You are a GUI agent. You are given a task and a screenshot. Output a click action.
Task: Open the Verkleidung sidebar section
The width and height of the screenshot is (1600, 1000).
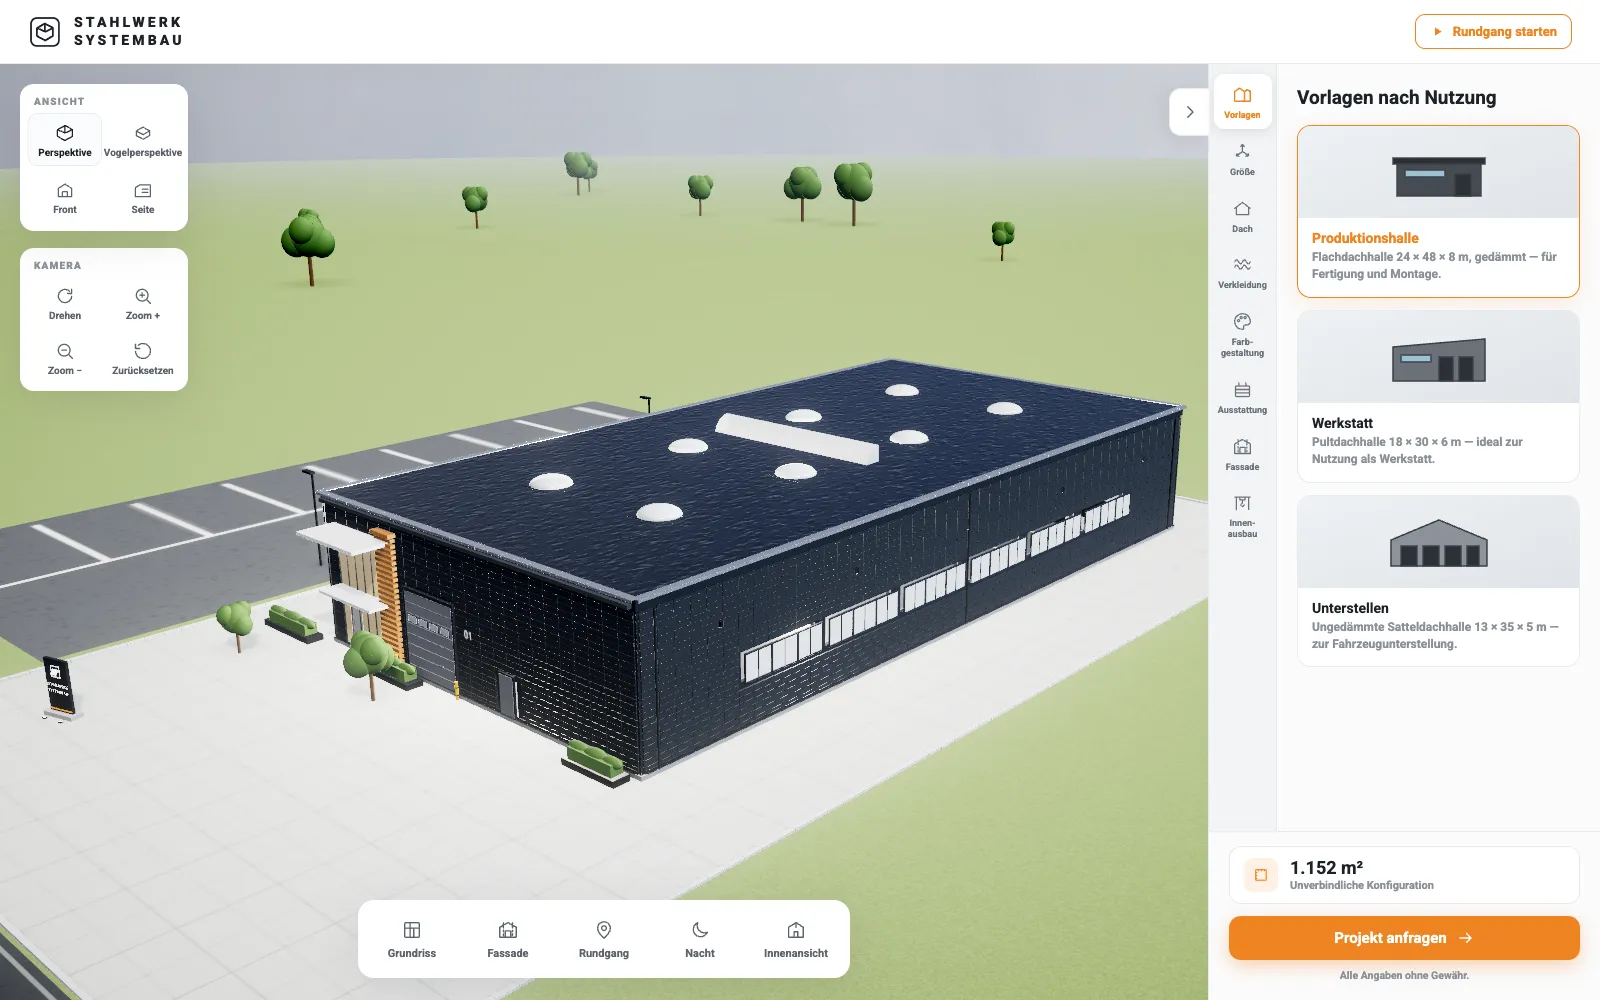(x=1242, y=273)
